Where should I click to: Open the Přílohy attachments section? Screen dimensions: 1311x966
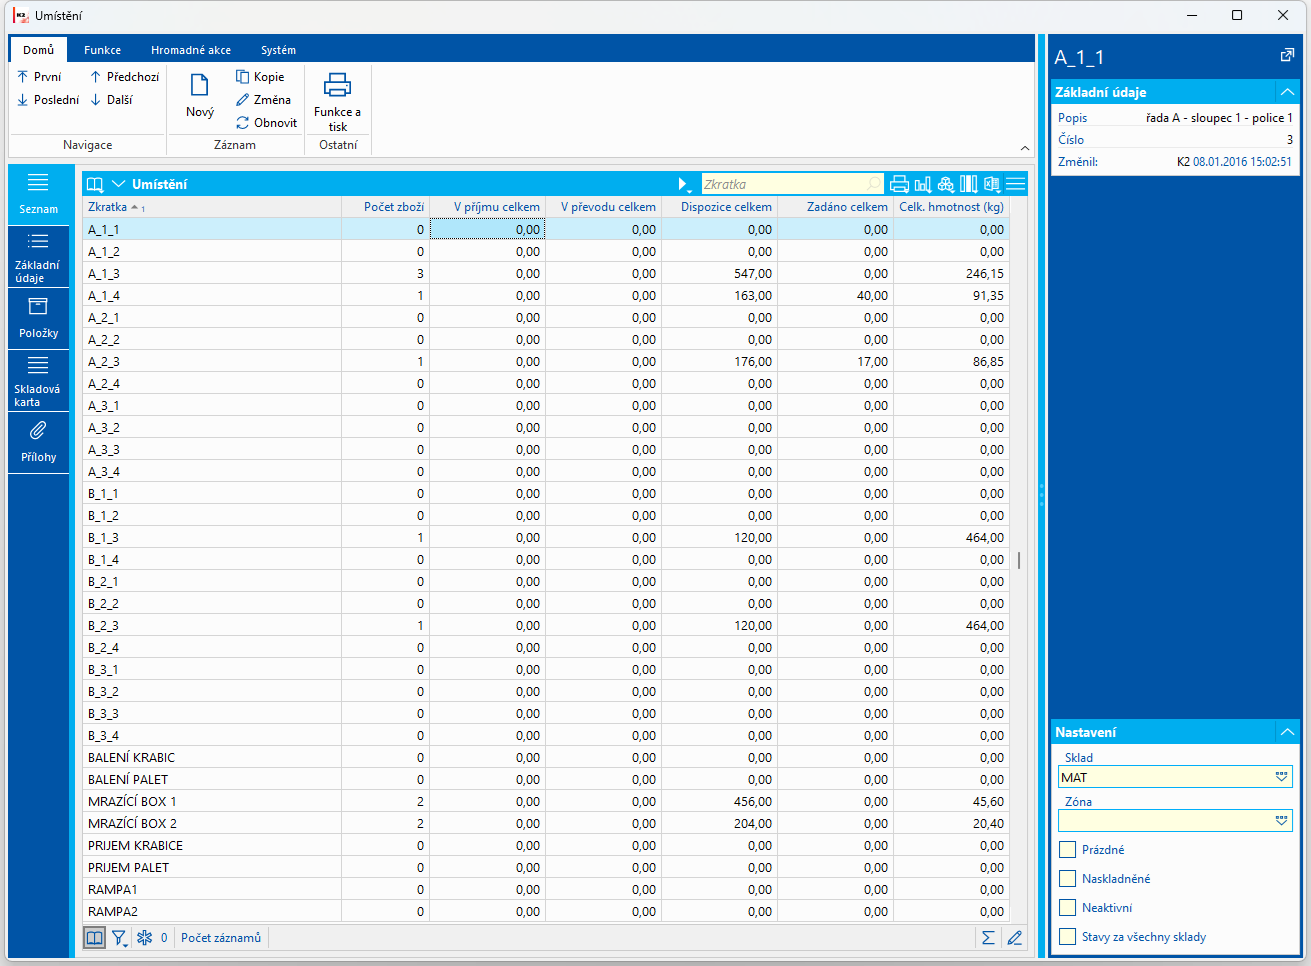point(38,443)
